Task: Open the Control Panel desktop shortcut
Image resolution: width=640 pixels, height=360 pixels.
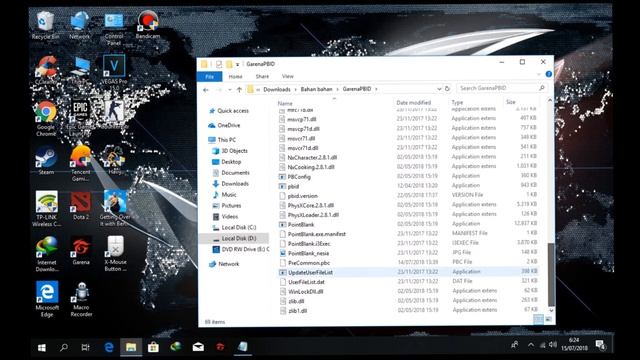Action: click(x=114, y=29)
